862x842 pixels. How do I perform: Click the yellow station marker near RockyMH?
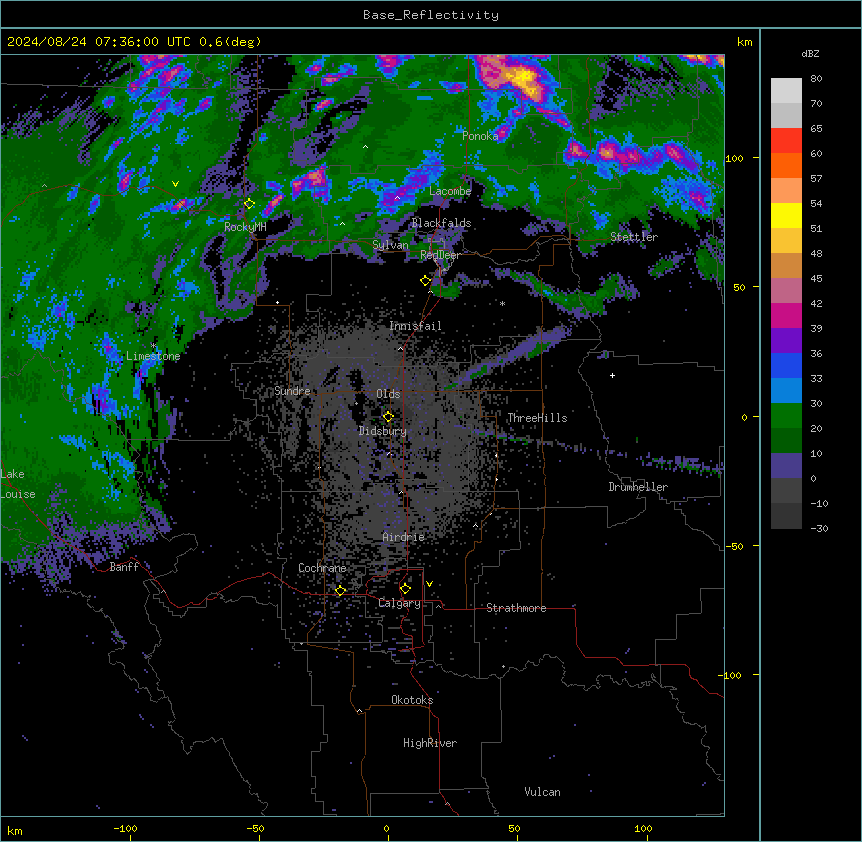(x=250, y=204)
